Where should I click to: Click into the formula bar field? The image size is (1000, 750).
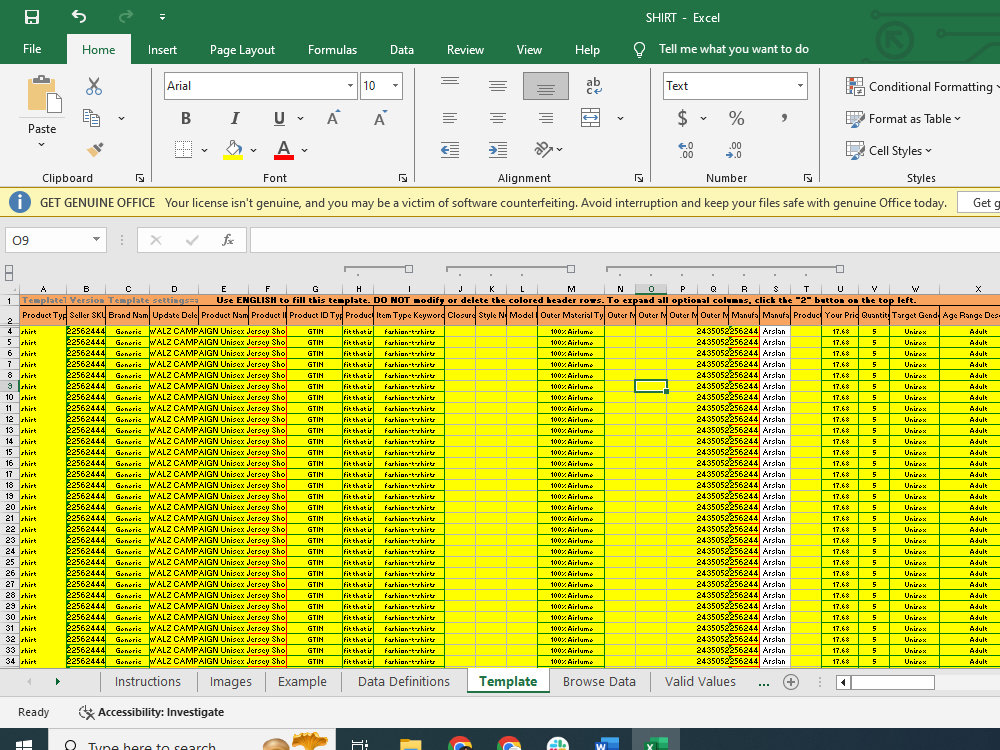[624, 240]
